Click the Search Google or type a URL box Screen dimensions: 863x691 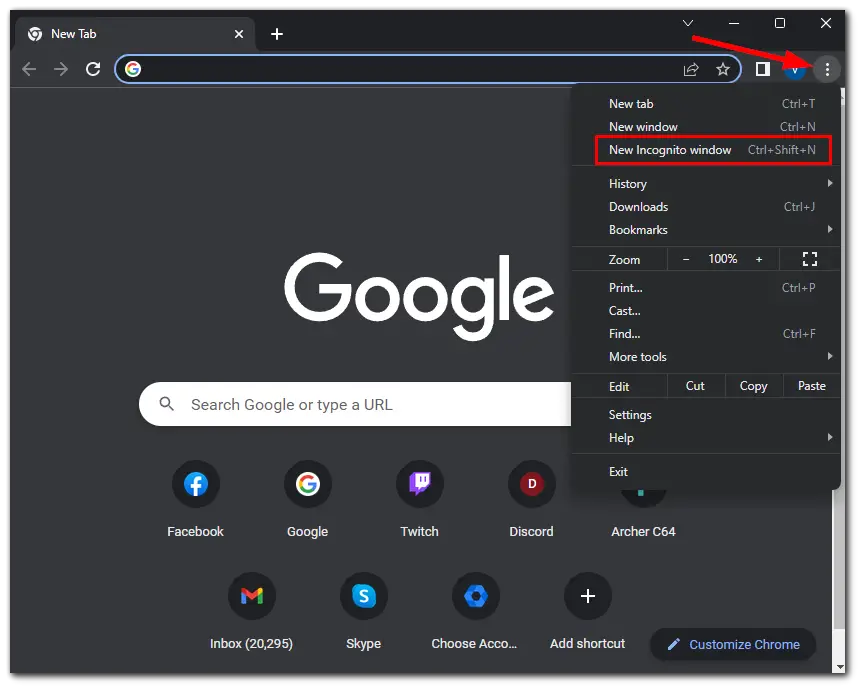point(355,404)
